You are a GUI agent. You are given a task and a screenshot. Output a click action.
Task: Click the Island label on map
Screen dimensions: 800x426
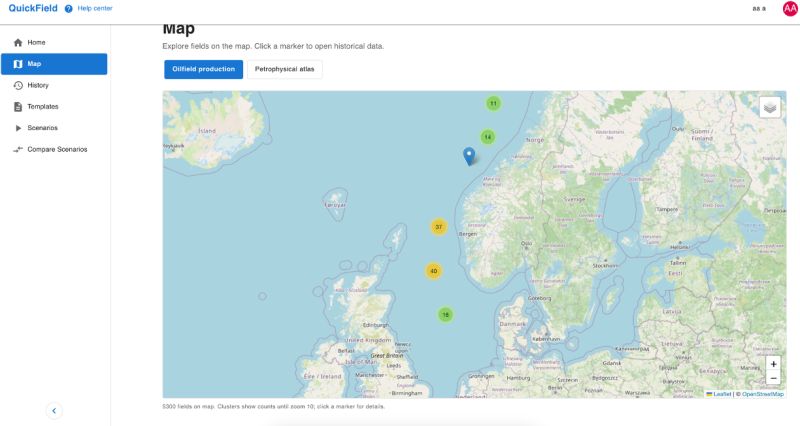tap(207, 131)
